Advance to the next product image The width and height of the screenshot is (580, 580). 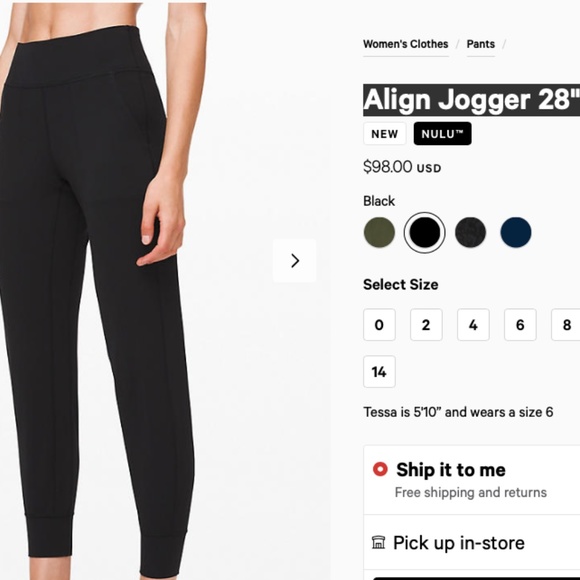coord(294,261)
